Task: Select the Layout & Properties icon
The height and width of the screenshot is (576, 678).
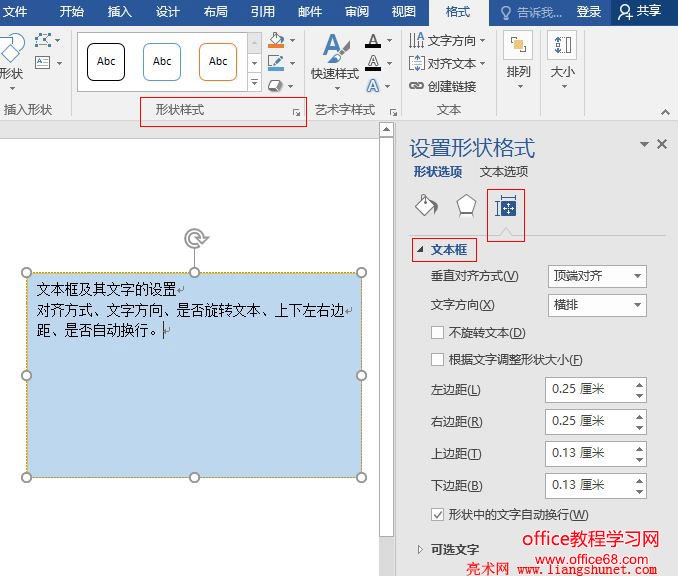Action: click(505, 206)
